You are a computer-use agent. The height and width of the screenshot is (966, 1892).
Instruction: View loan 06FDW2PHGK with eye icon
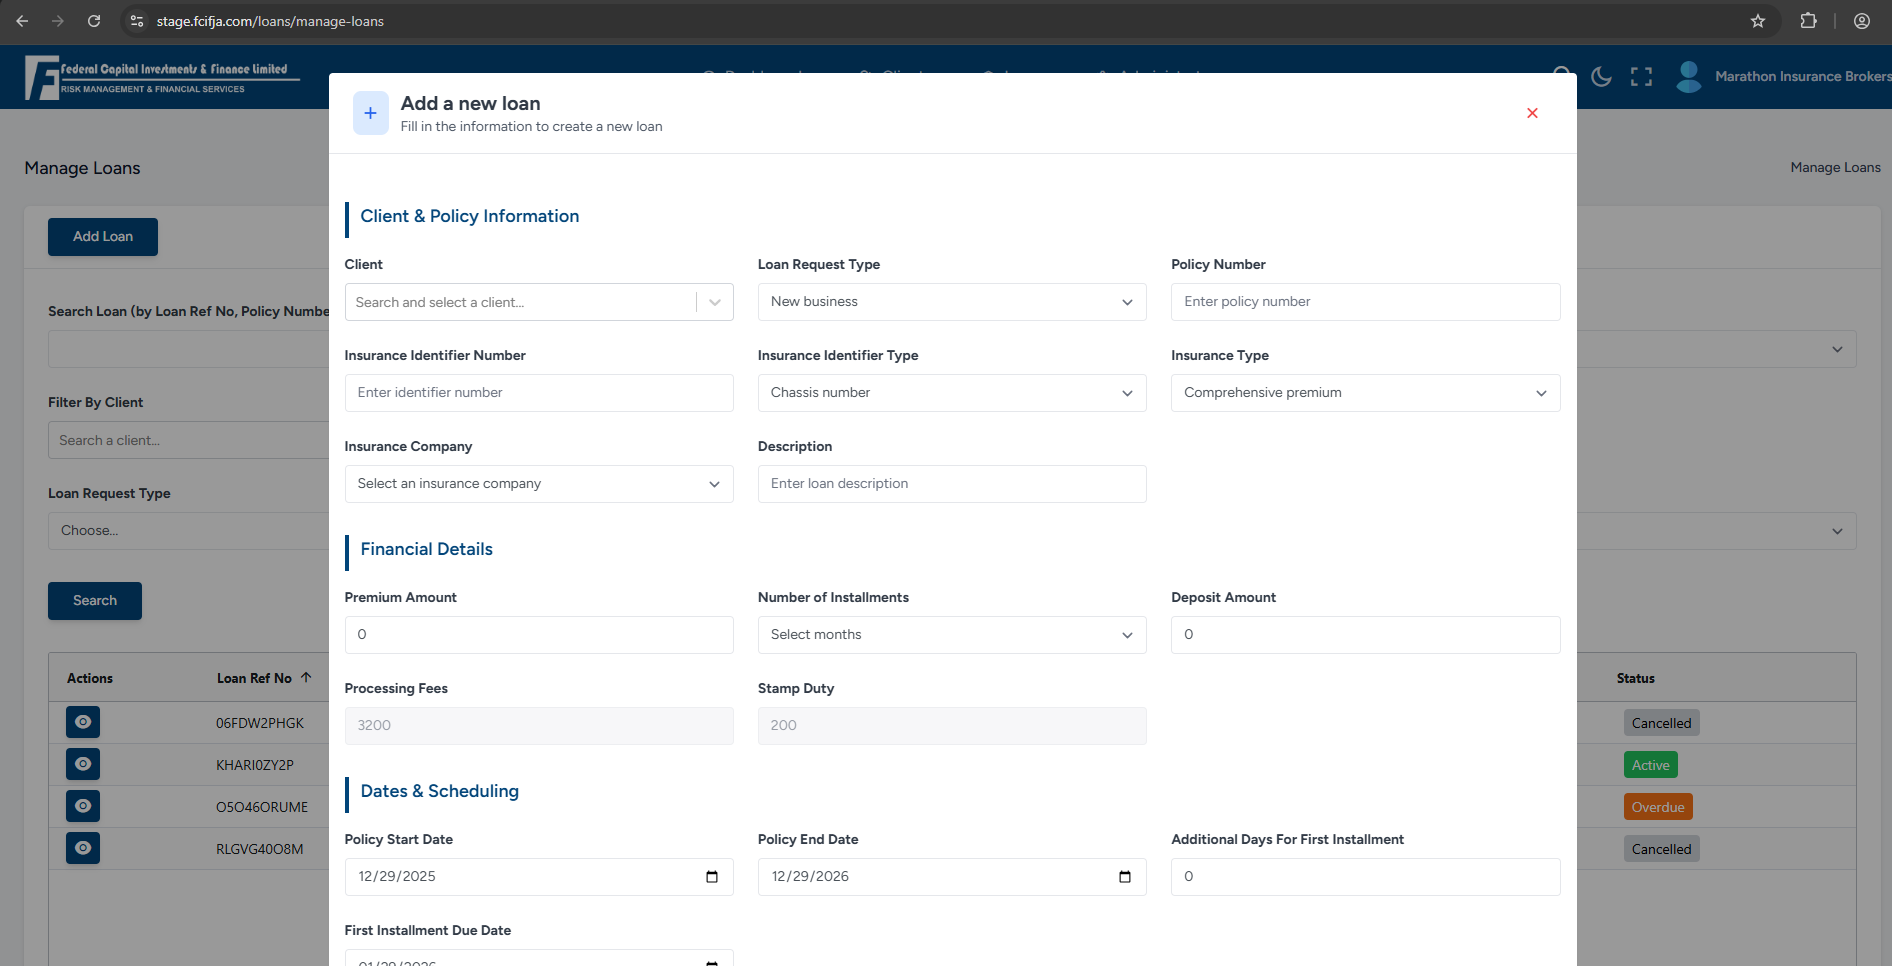[x=83, y=722]
